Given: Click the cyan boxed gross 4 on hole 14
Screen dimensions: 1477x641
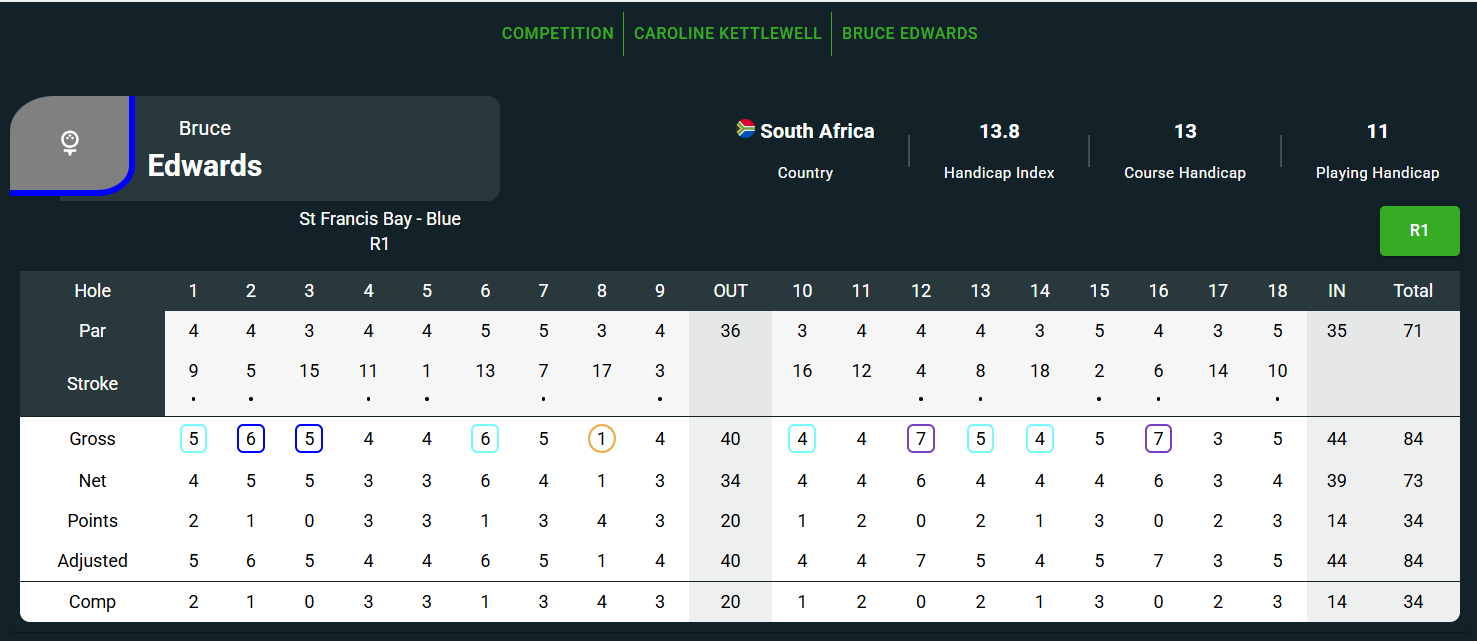Looking at the screenshot, I should 1040,439.
